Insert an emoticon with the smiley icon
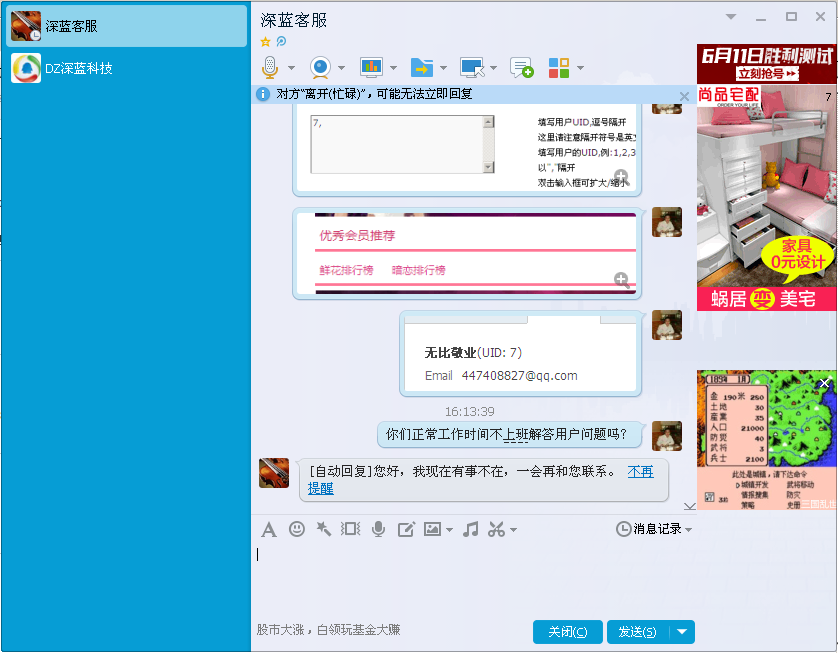This screenshot has width=838, height=653. click(296, 529)
